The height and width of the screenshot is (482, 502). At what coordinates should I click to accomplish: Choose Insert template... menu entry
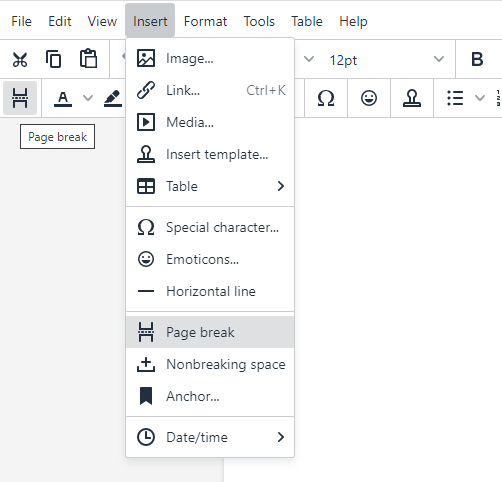210,154
